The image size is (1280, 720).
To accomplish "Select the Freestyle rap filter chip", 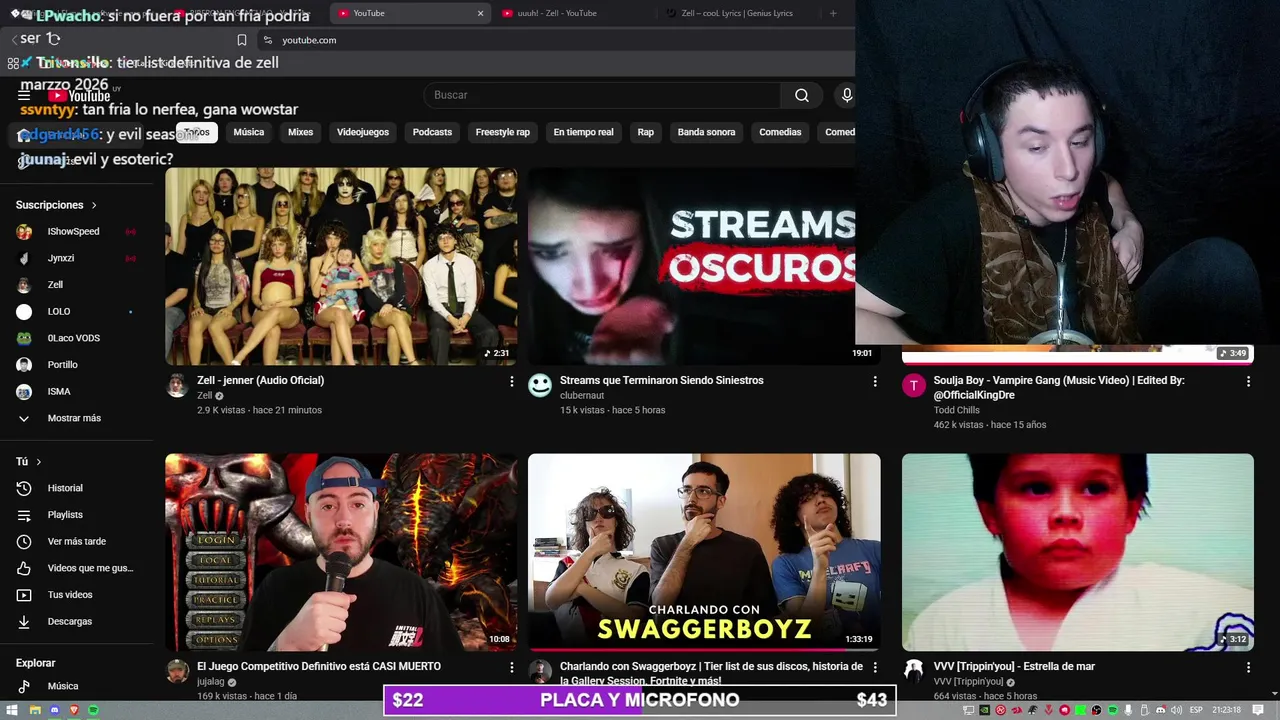I will coord(503,132).
